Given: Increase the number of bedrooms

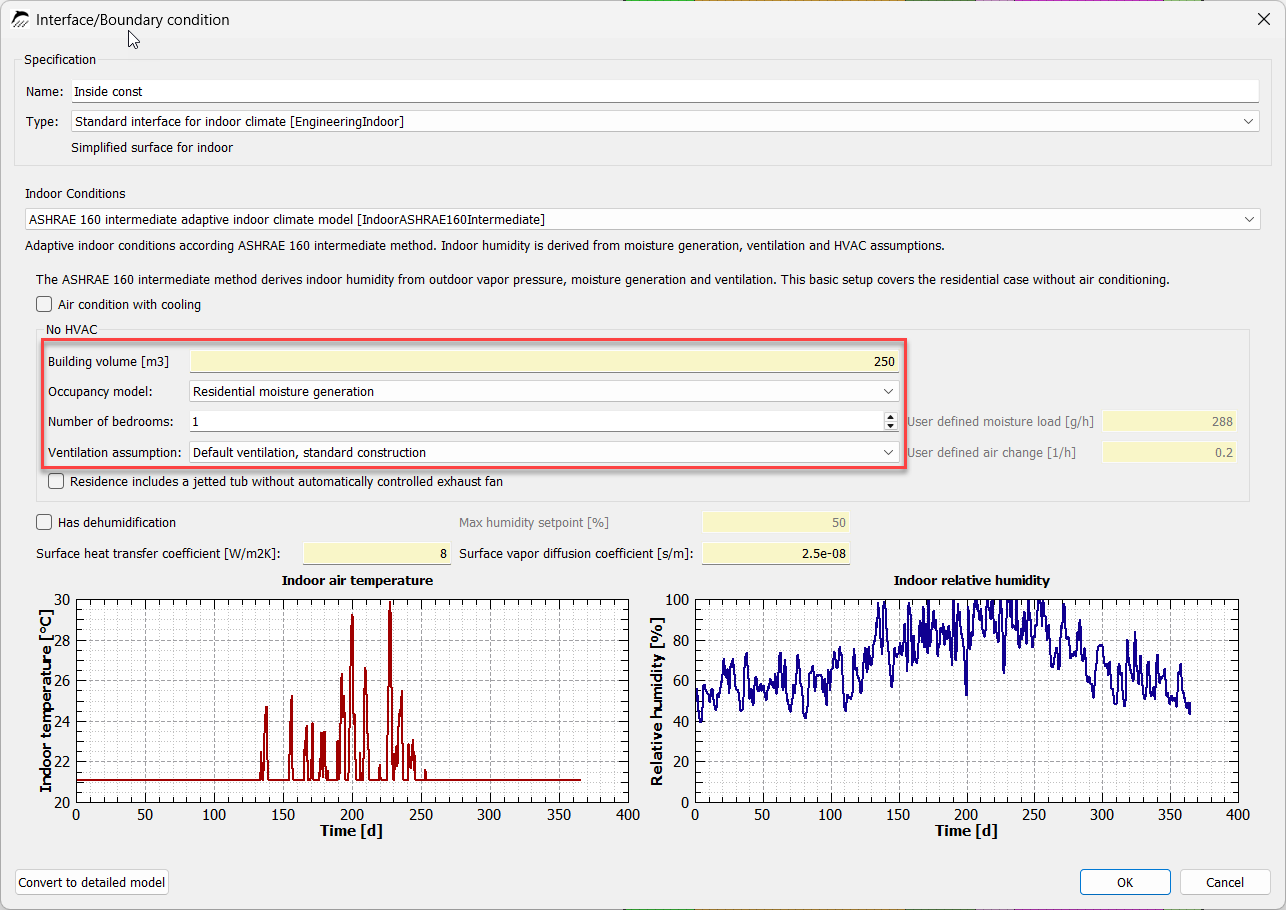Looking at the screenshot, I should pyautogui.click(x=891, y=417).
